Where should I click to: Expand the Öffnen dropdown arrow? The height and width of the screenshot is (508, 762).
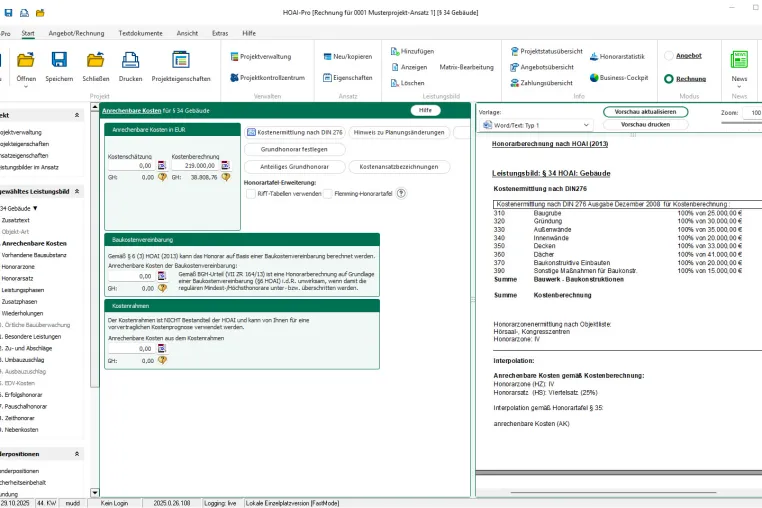click(26, 87)
